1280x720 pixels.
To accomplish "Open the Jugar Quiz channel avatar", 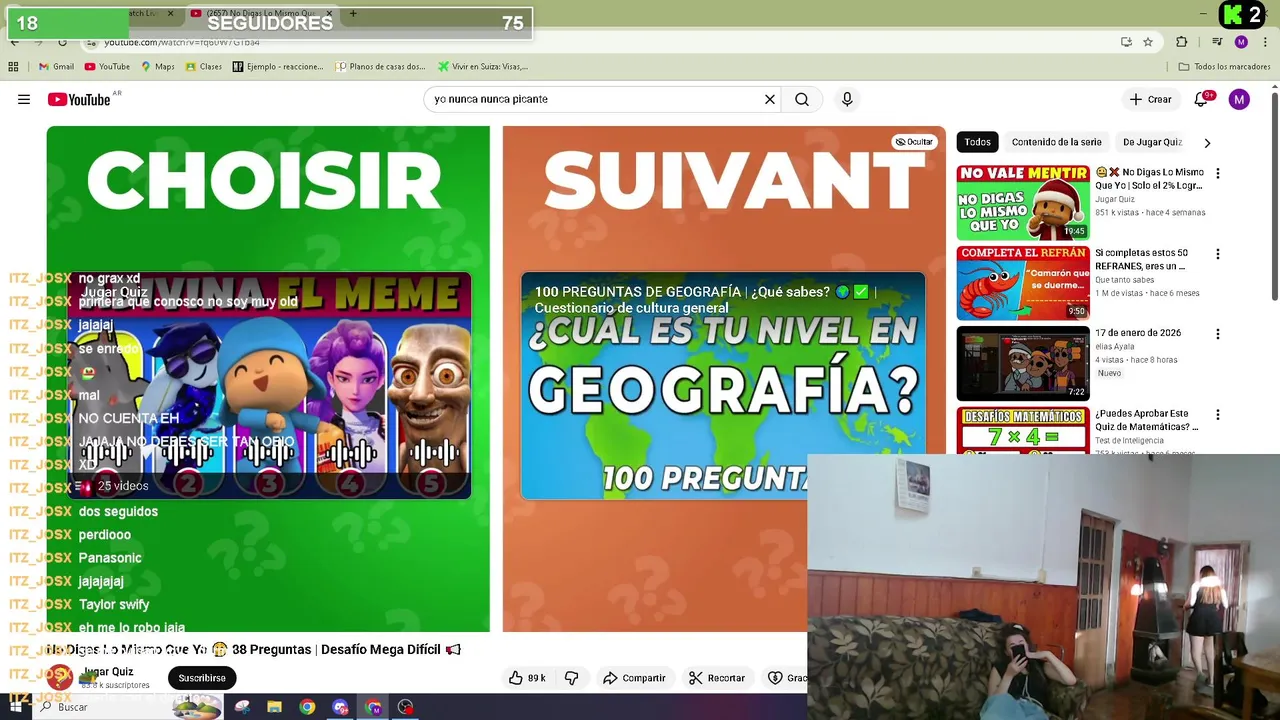I will 60,677.
